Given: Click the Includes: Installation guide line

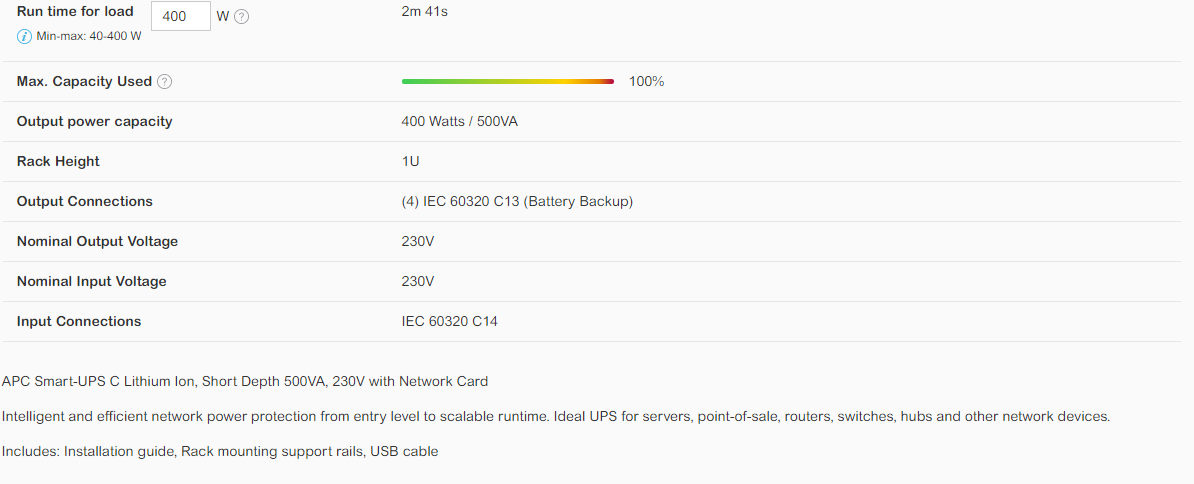Looking at the screenshot, I should tap(220, 451).
